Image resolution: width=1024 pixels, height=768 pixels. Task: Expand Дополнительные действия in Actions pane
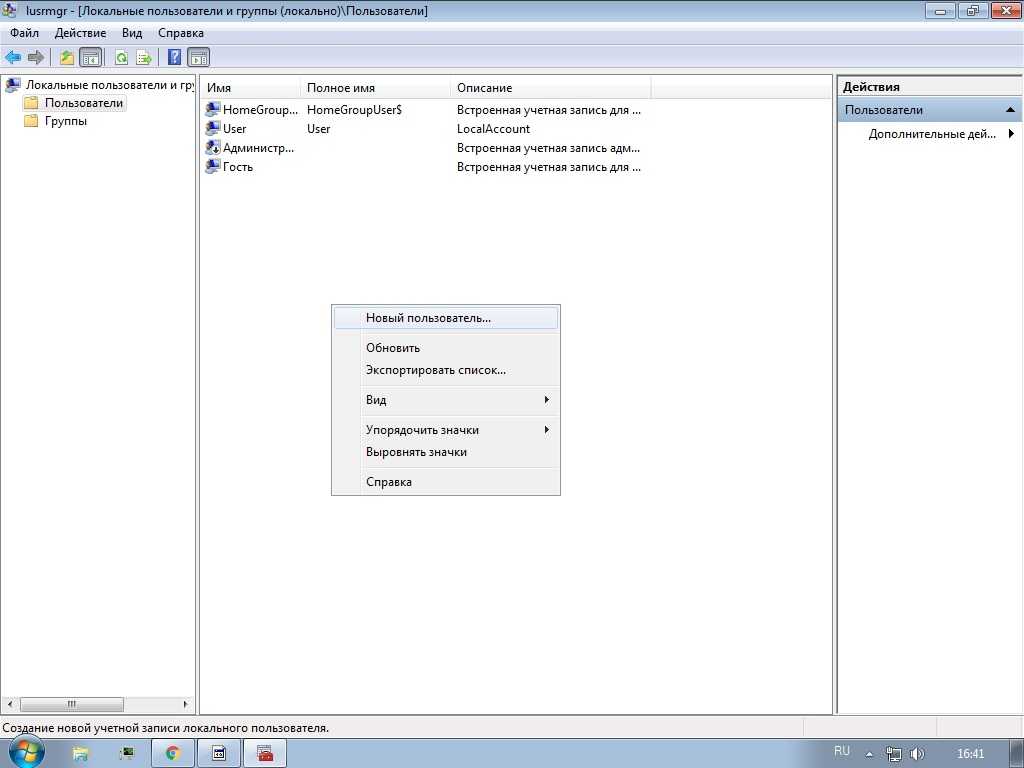point(932,134)
